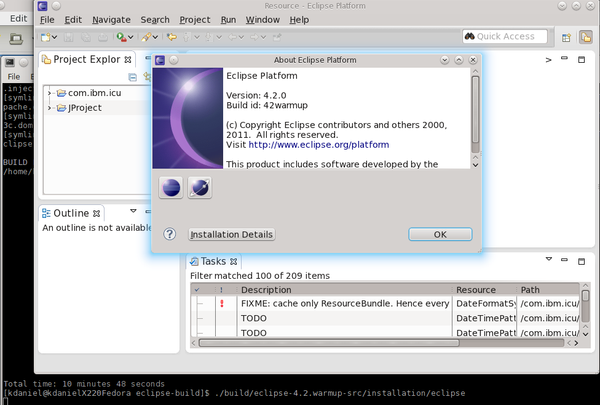Open the Outline view menu triangle
The height and width of the screenshot is (405, 600).
click(133, 211)
